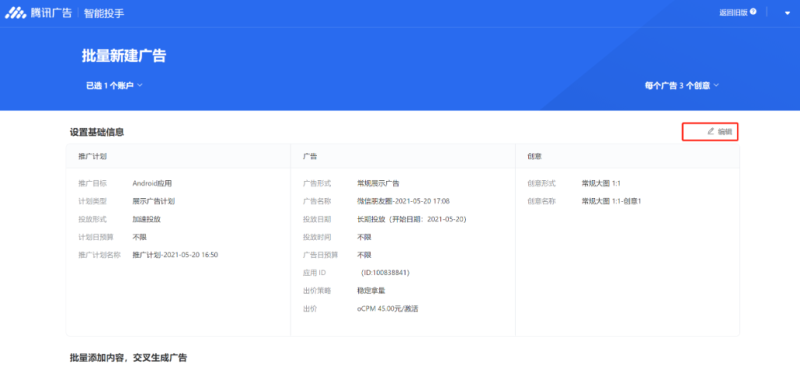Click the 出价策略 field label
Image resolution: width=800 pixels, height=365 pixels.
coord(317,290)
